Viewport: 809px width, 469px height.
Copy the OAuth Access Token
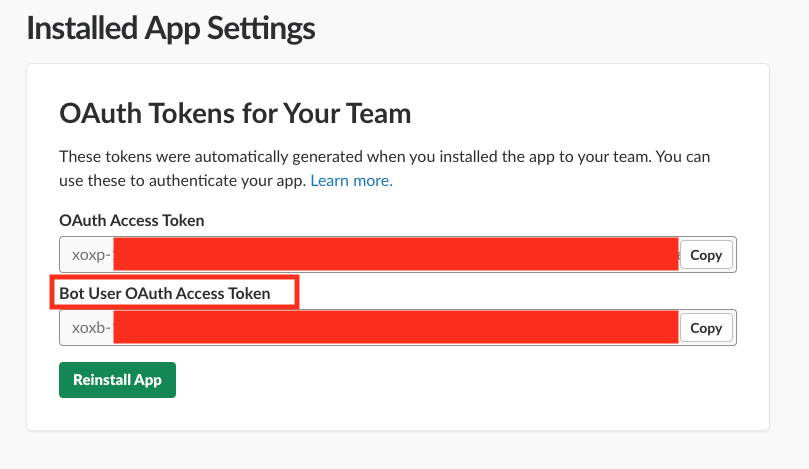706,255
